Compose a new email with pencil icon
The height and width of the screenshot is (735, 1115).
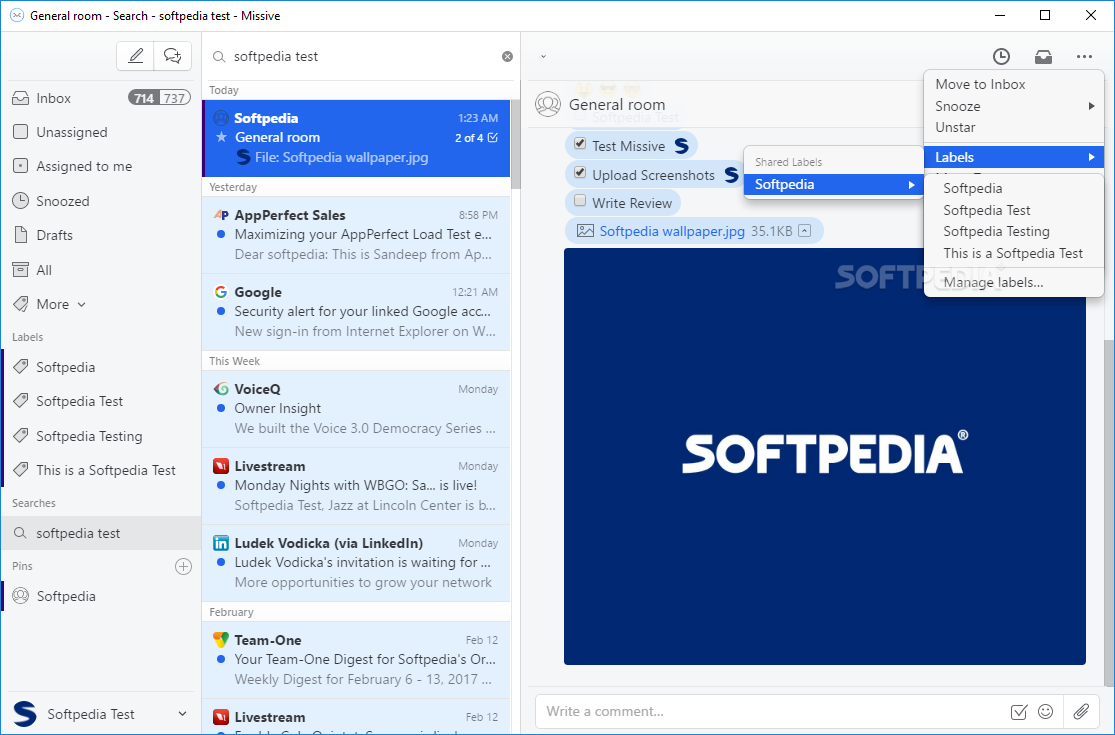tap(135, 55)
